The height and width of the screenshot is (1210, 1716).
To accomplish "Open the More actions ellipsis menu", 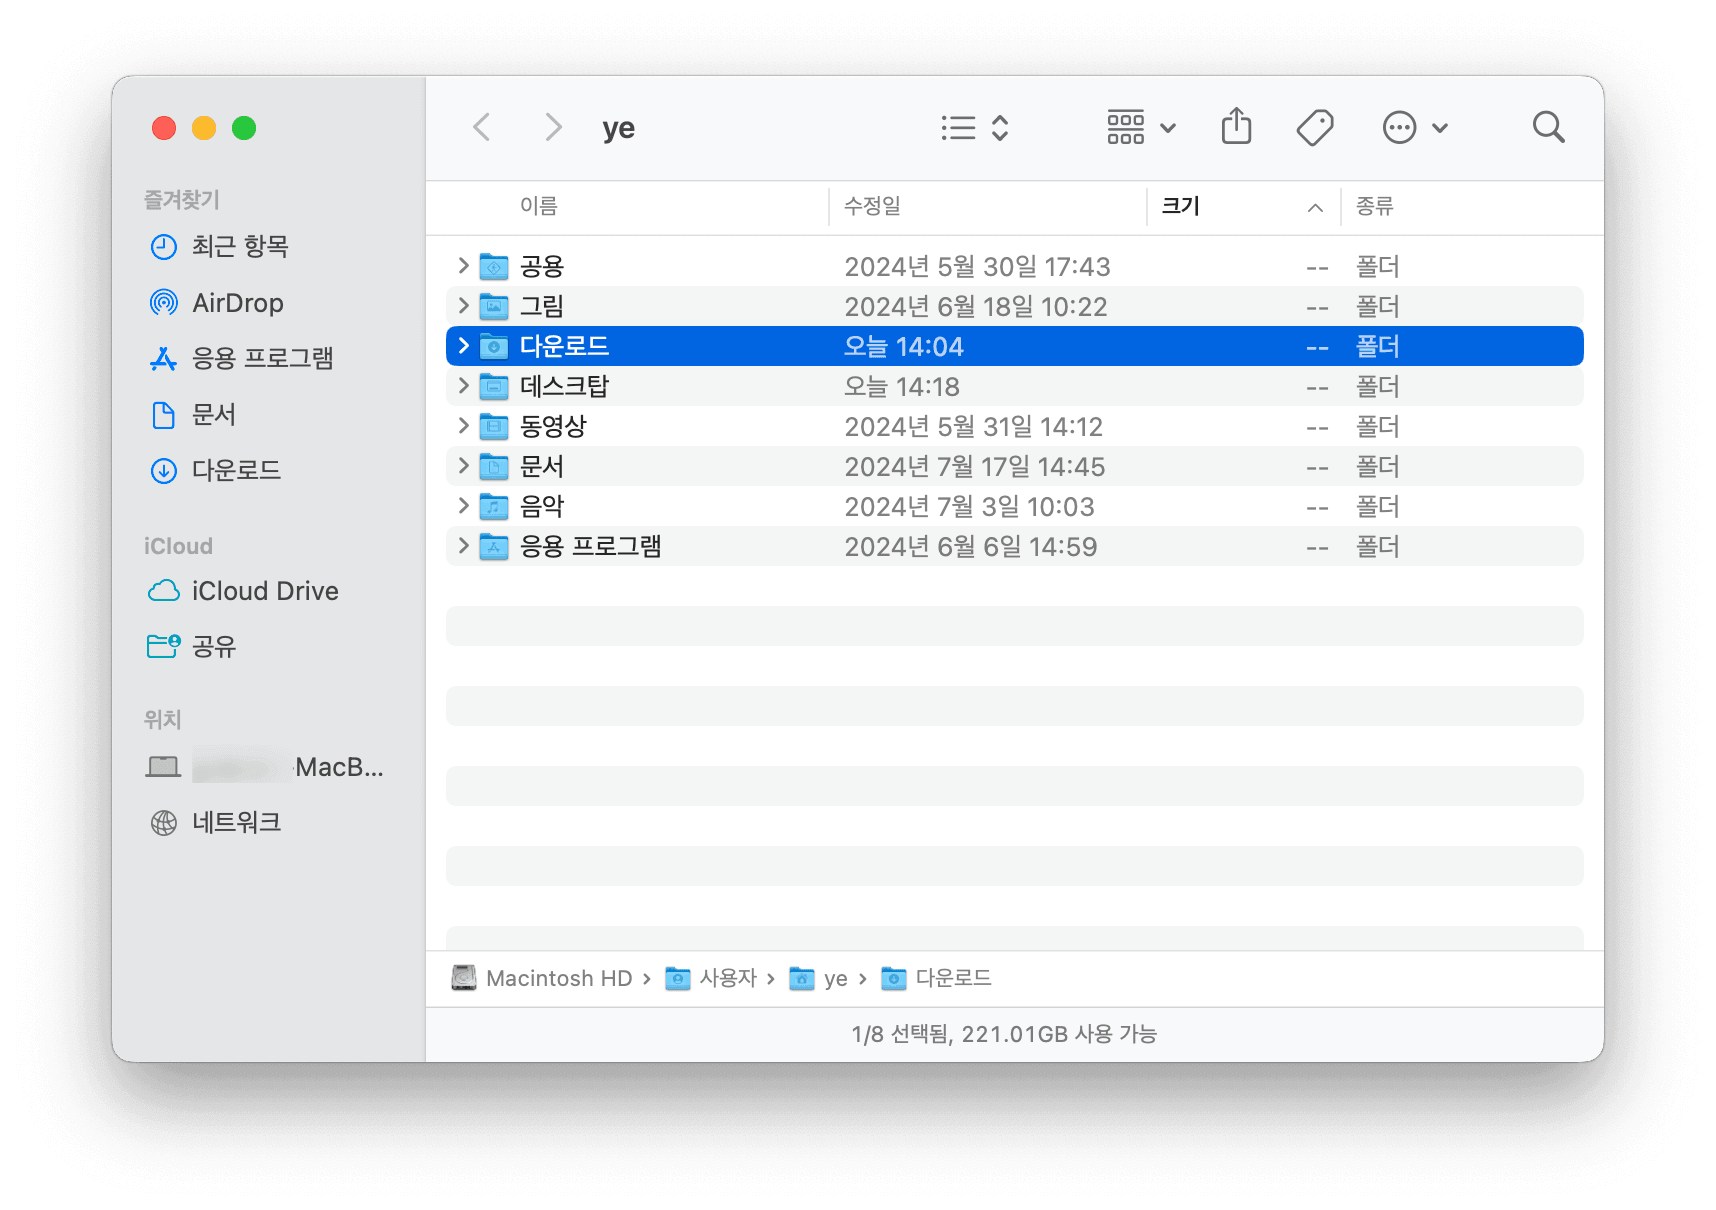I will tap(1415, 128).
